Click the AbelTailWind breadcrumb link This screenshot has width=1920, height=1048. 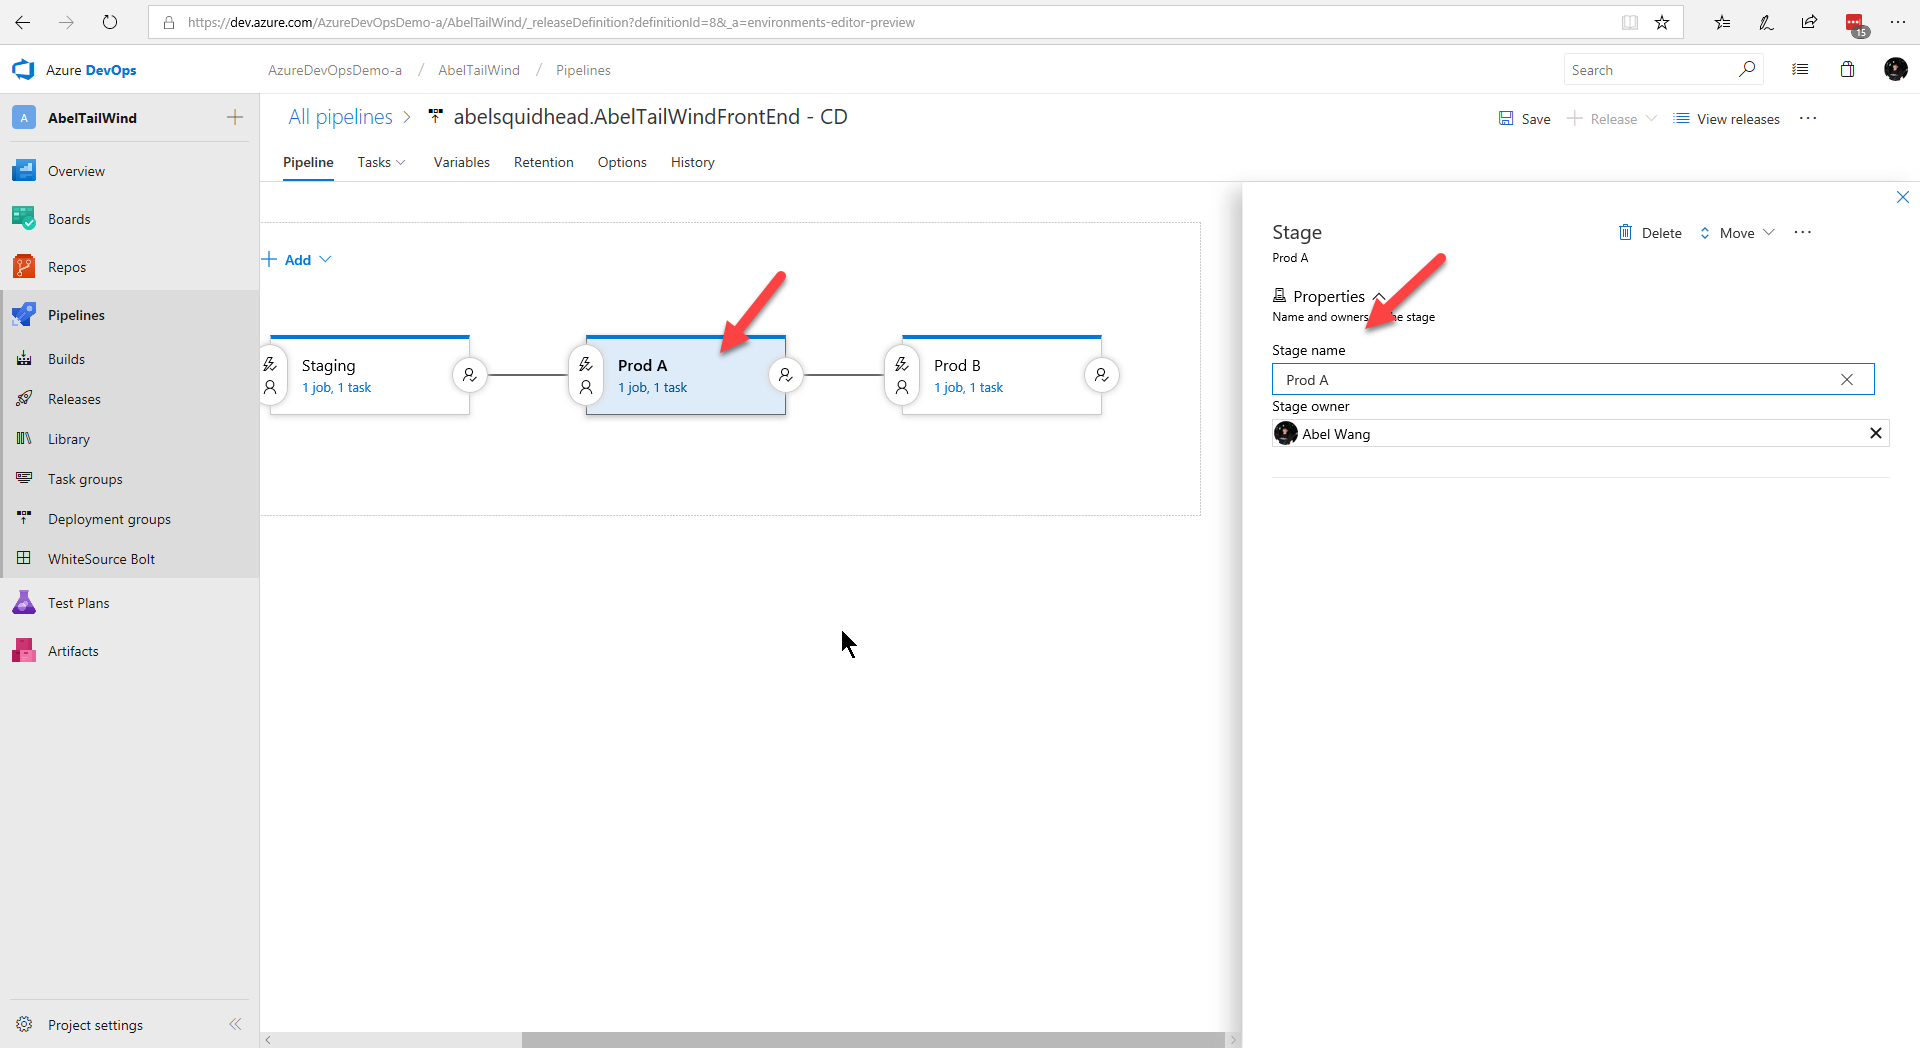pyautogui.click(x=479, y=70)
